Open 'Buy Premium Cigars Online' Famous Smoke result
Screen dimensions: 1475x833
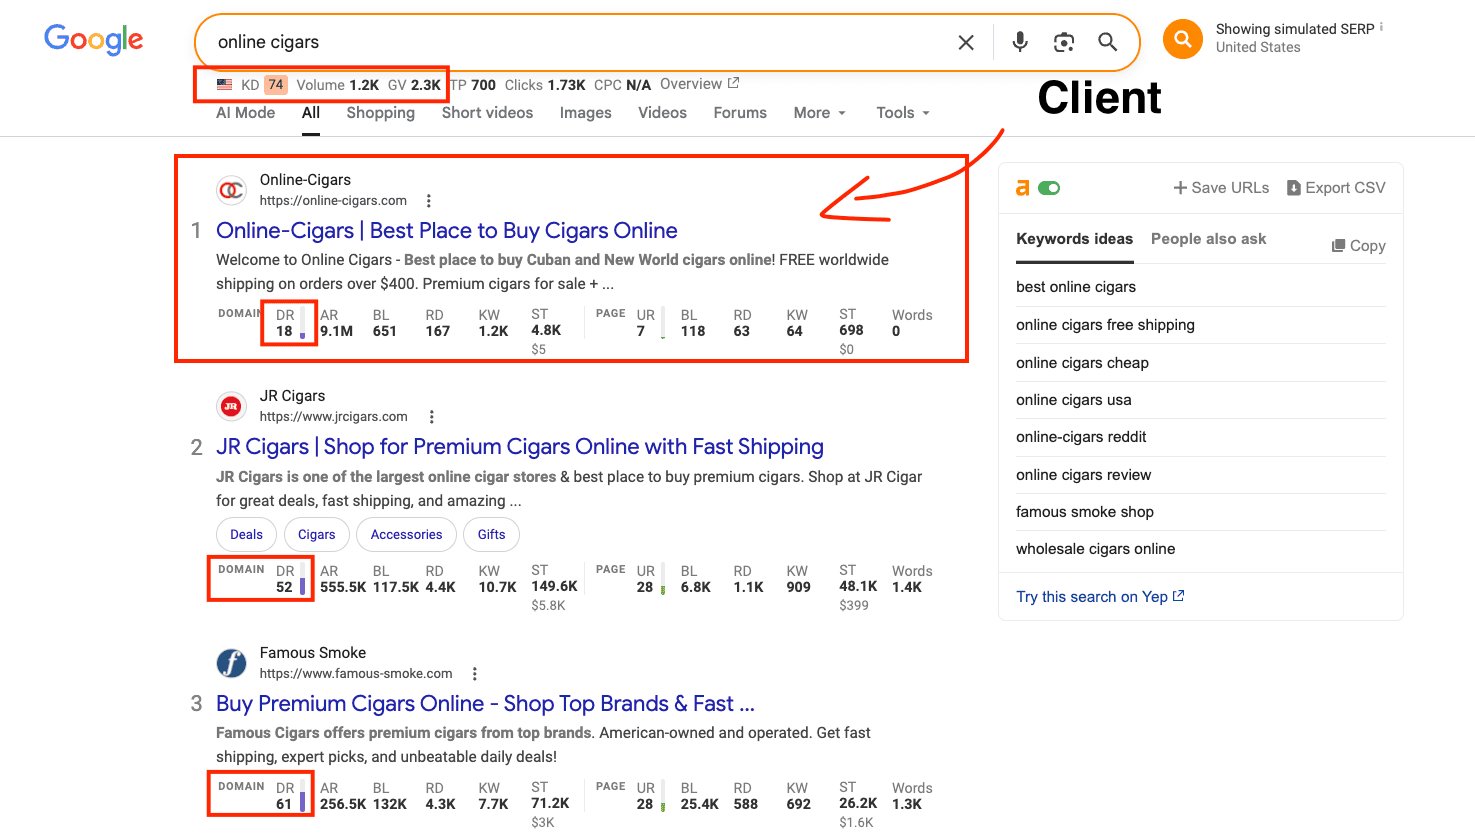click(485, 704)
